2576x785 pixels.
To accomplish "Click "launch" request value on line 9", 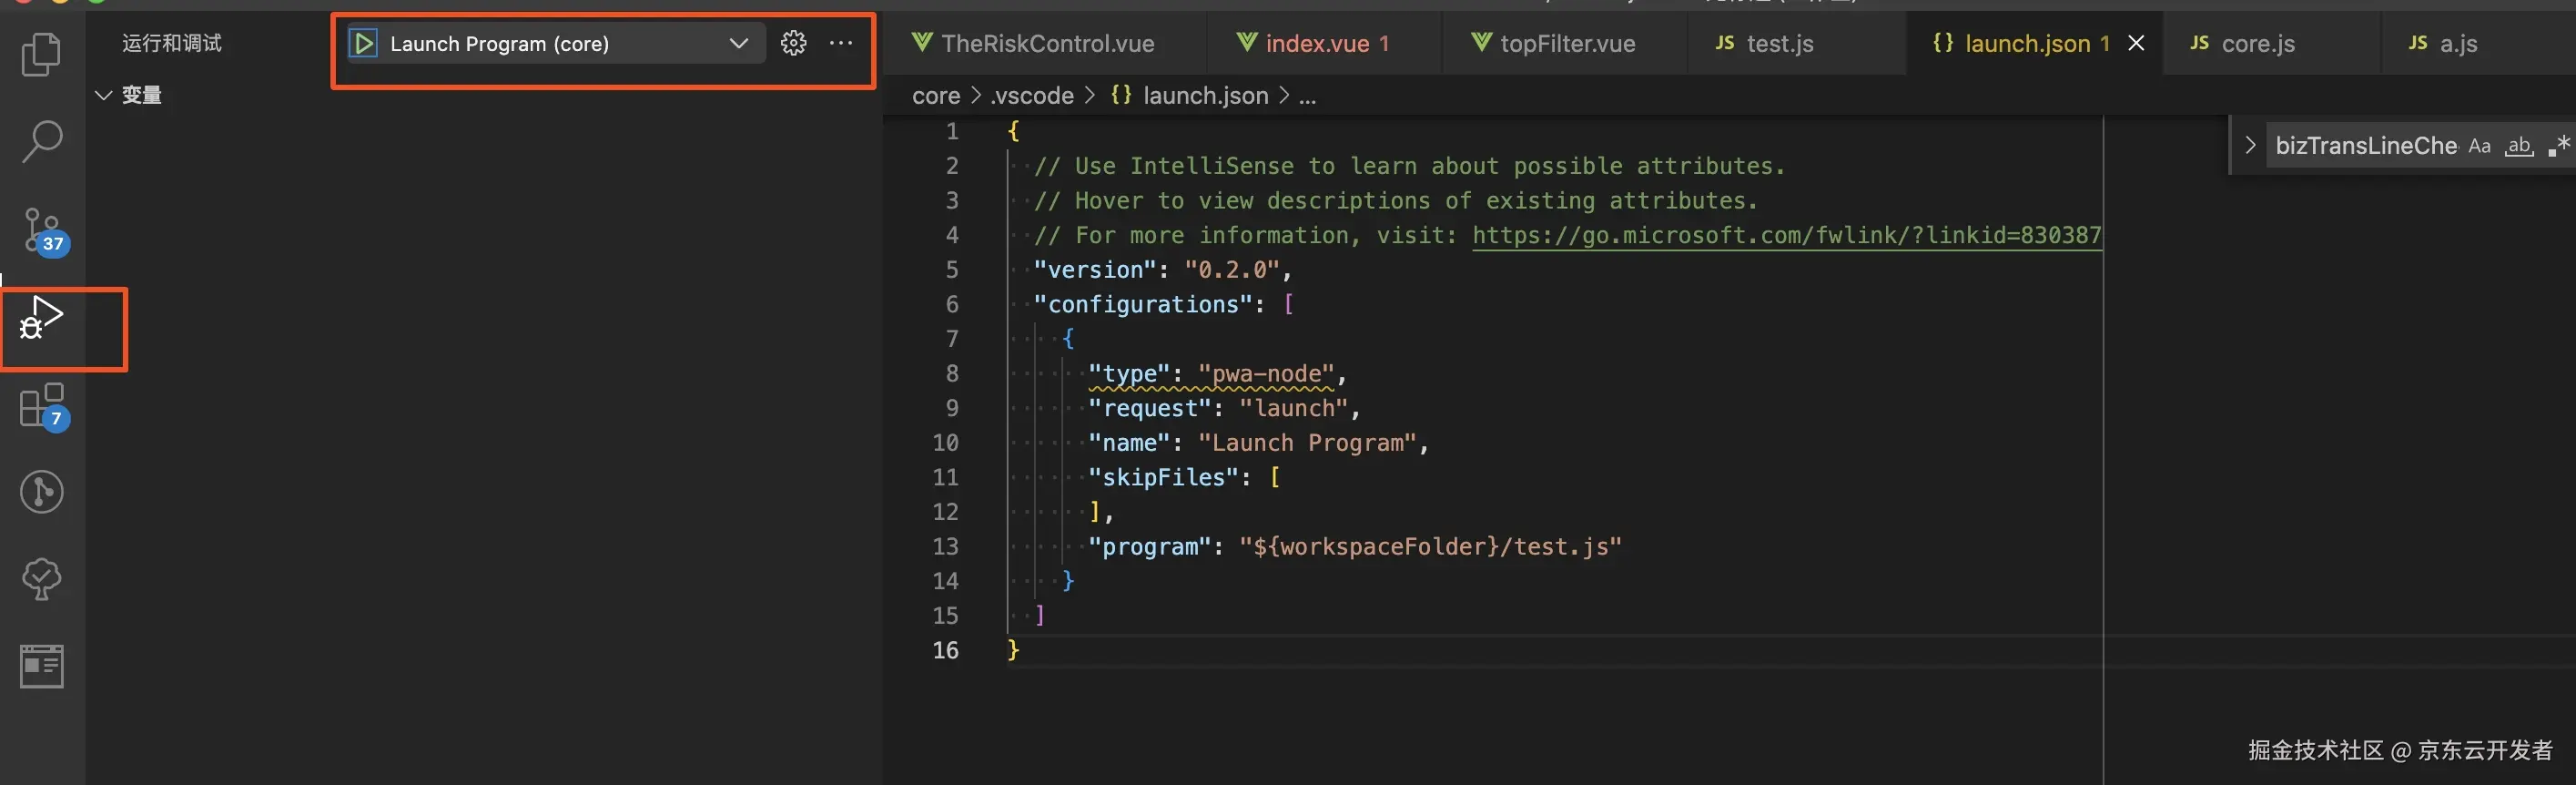I will coord(1294,409).
